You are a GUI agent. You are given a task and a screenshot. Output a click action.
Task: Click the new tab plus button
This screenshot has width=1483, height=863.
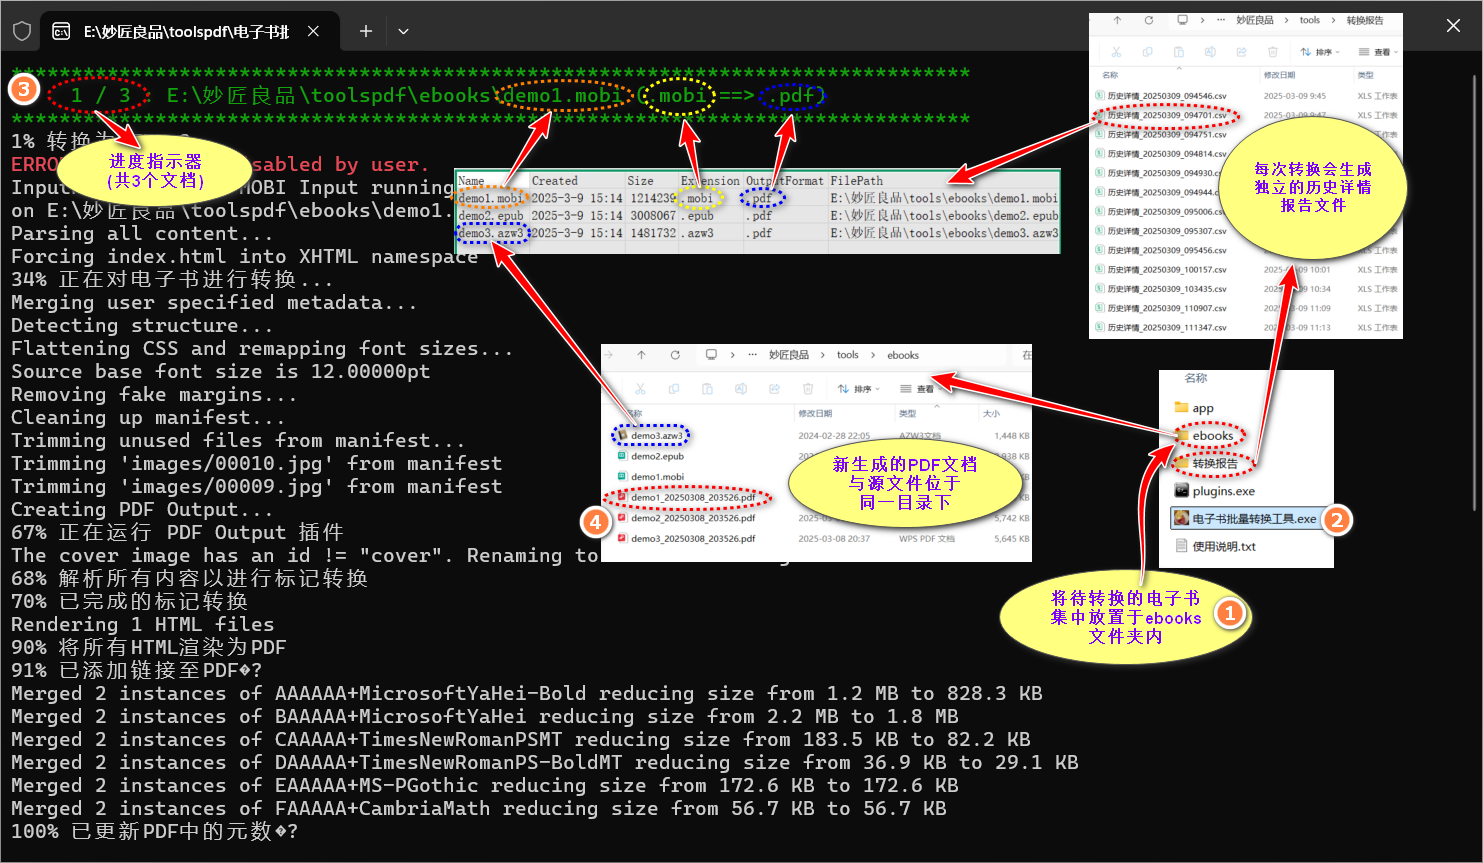366,31
